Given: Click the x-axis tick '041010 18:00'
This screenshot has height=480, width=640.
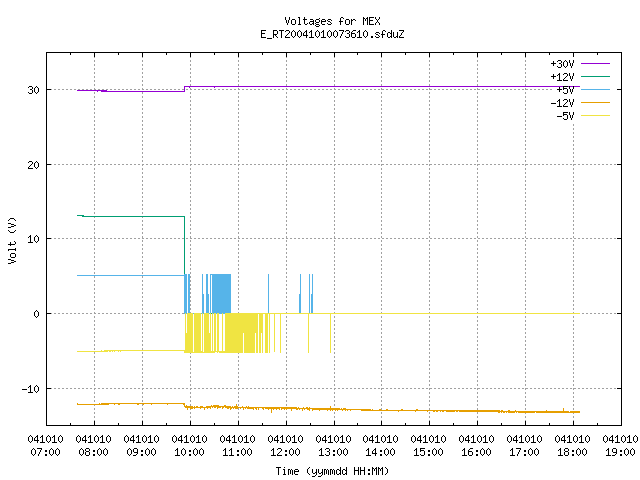Looking at the screenshot, I should click(x=572, y=445).
